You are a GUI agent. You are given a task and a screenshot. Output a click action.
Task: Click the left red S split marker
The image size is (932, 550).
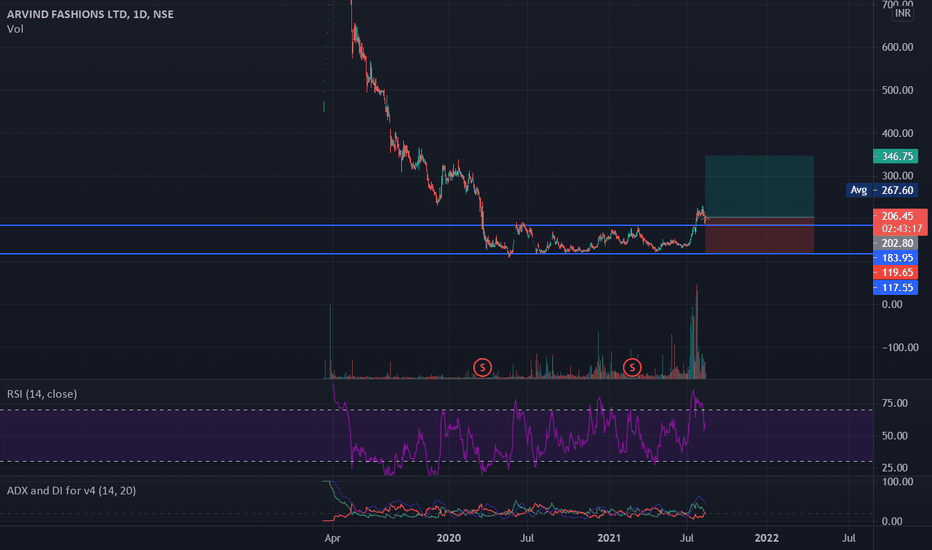pos(483,367)
